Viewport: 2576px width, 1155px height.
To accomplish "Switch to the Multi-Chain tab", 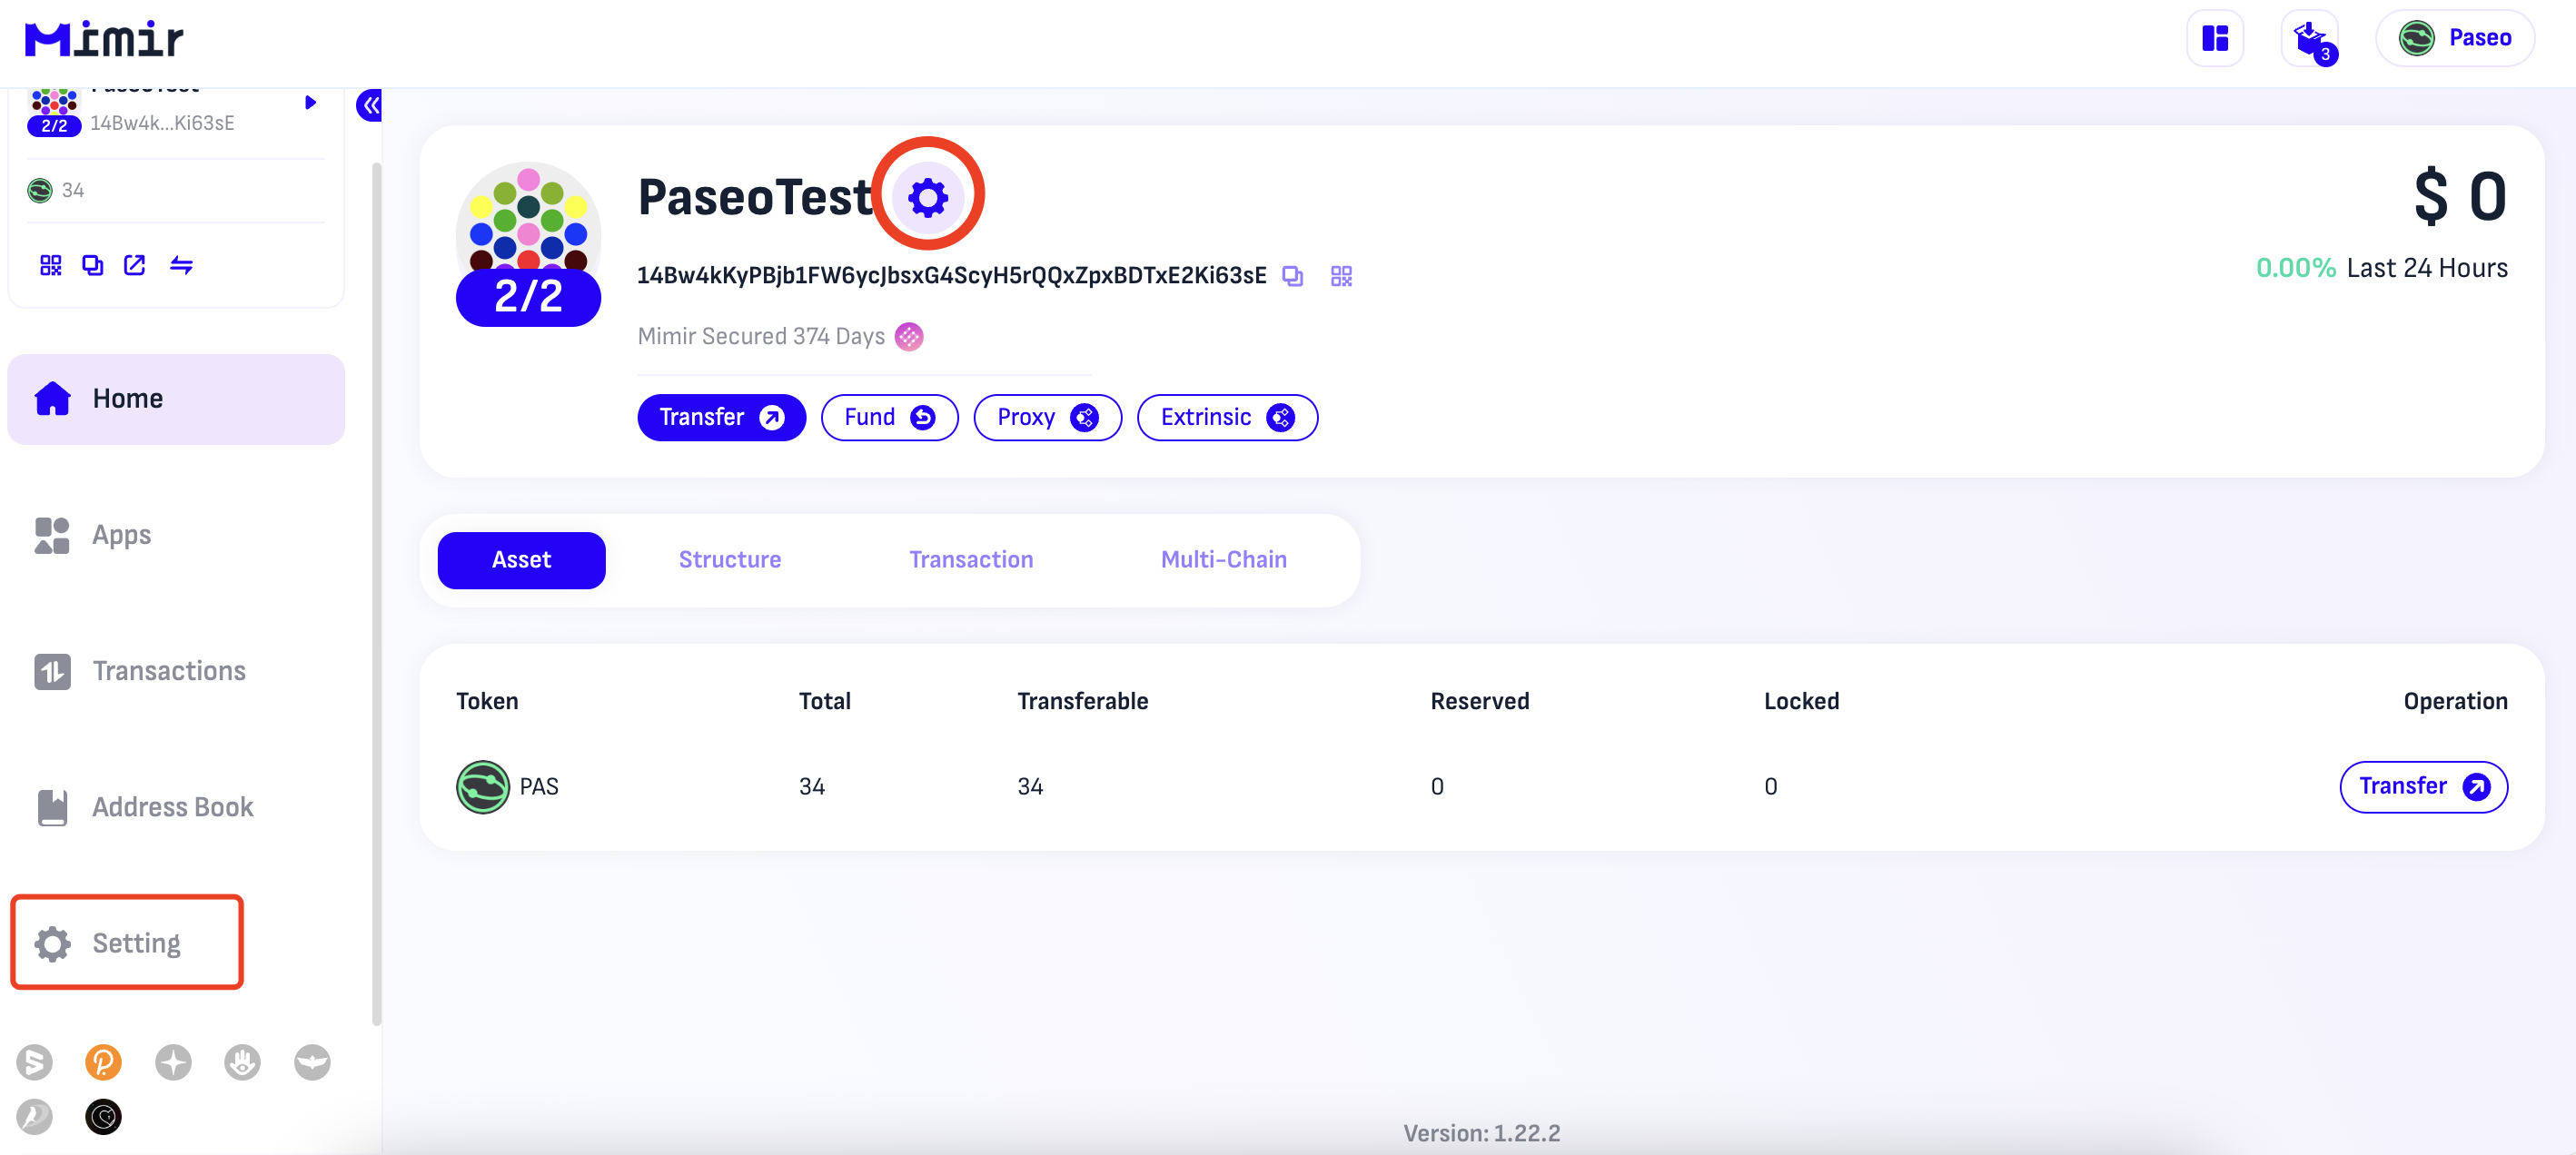I will click(1223, 560).
